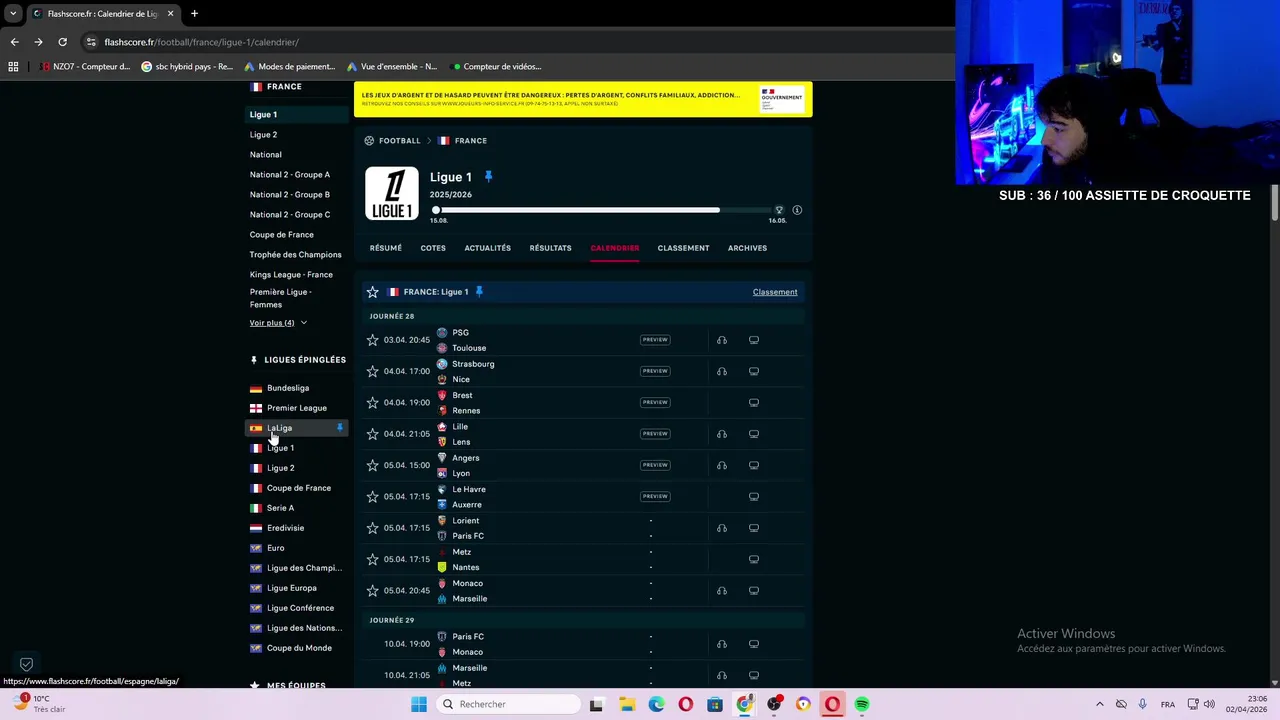
Task: Open Coupe du Monde in pinned leagues
Action: pyautogui.click(x=299, y=648)
